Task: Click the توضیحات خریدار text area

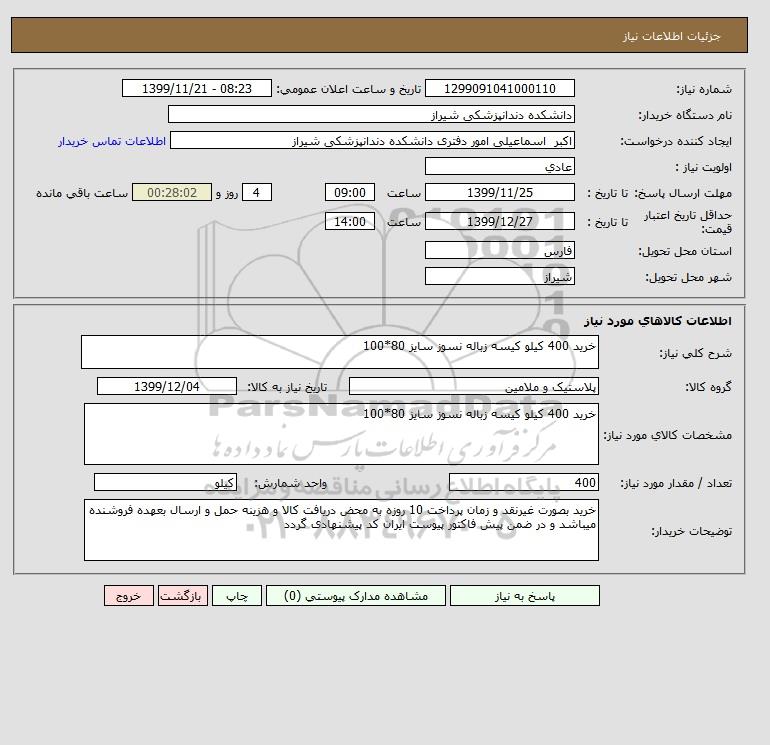Action: pyautogui.click(x=341, y=530)
